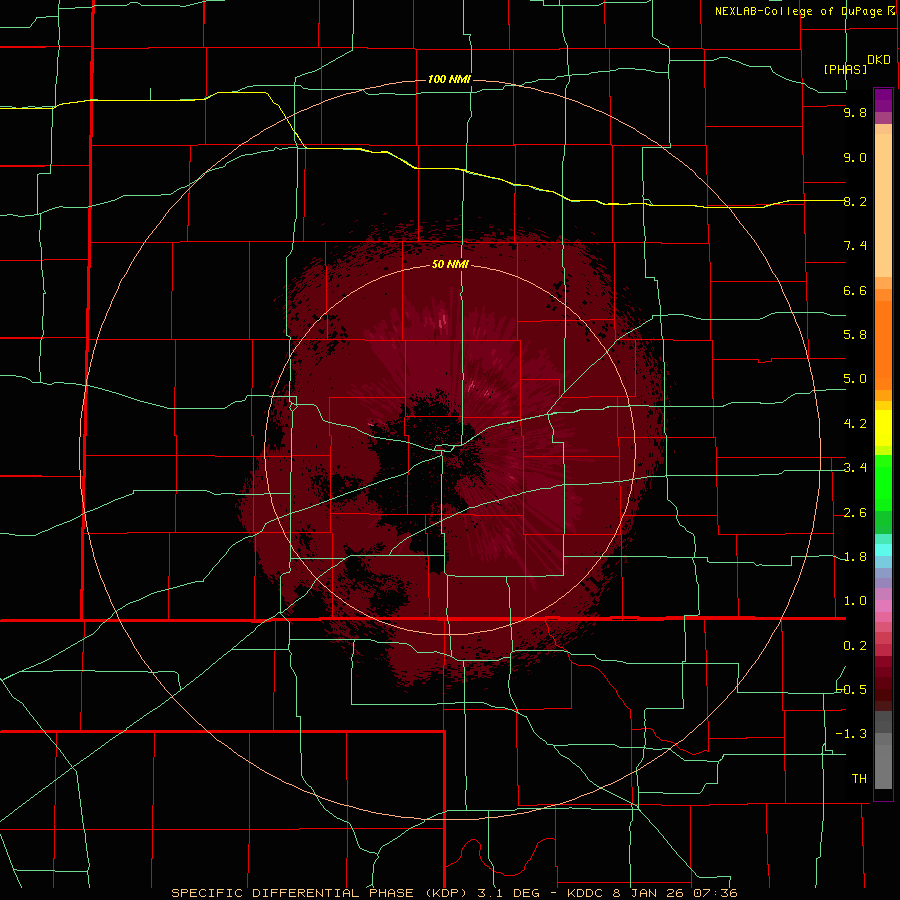Click the 0.2 value on the color scale

point(855,646)
